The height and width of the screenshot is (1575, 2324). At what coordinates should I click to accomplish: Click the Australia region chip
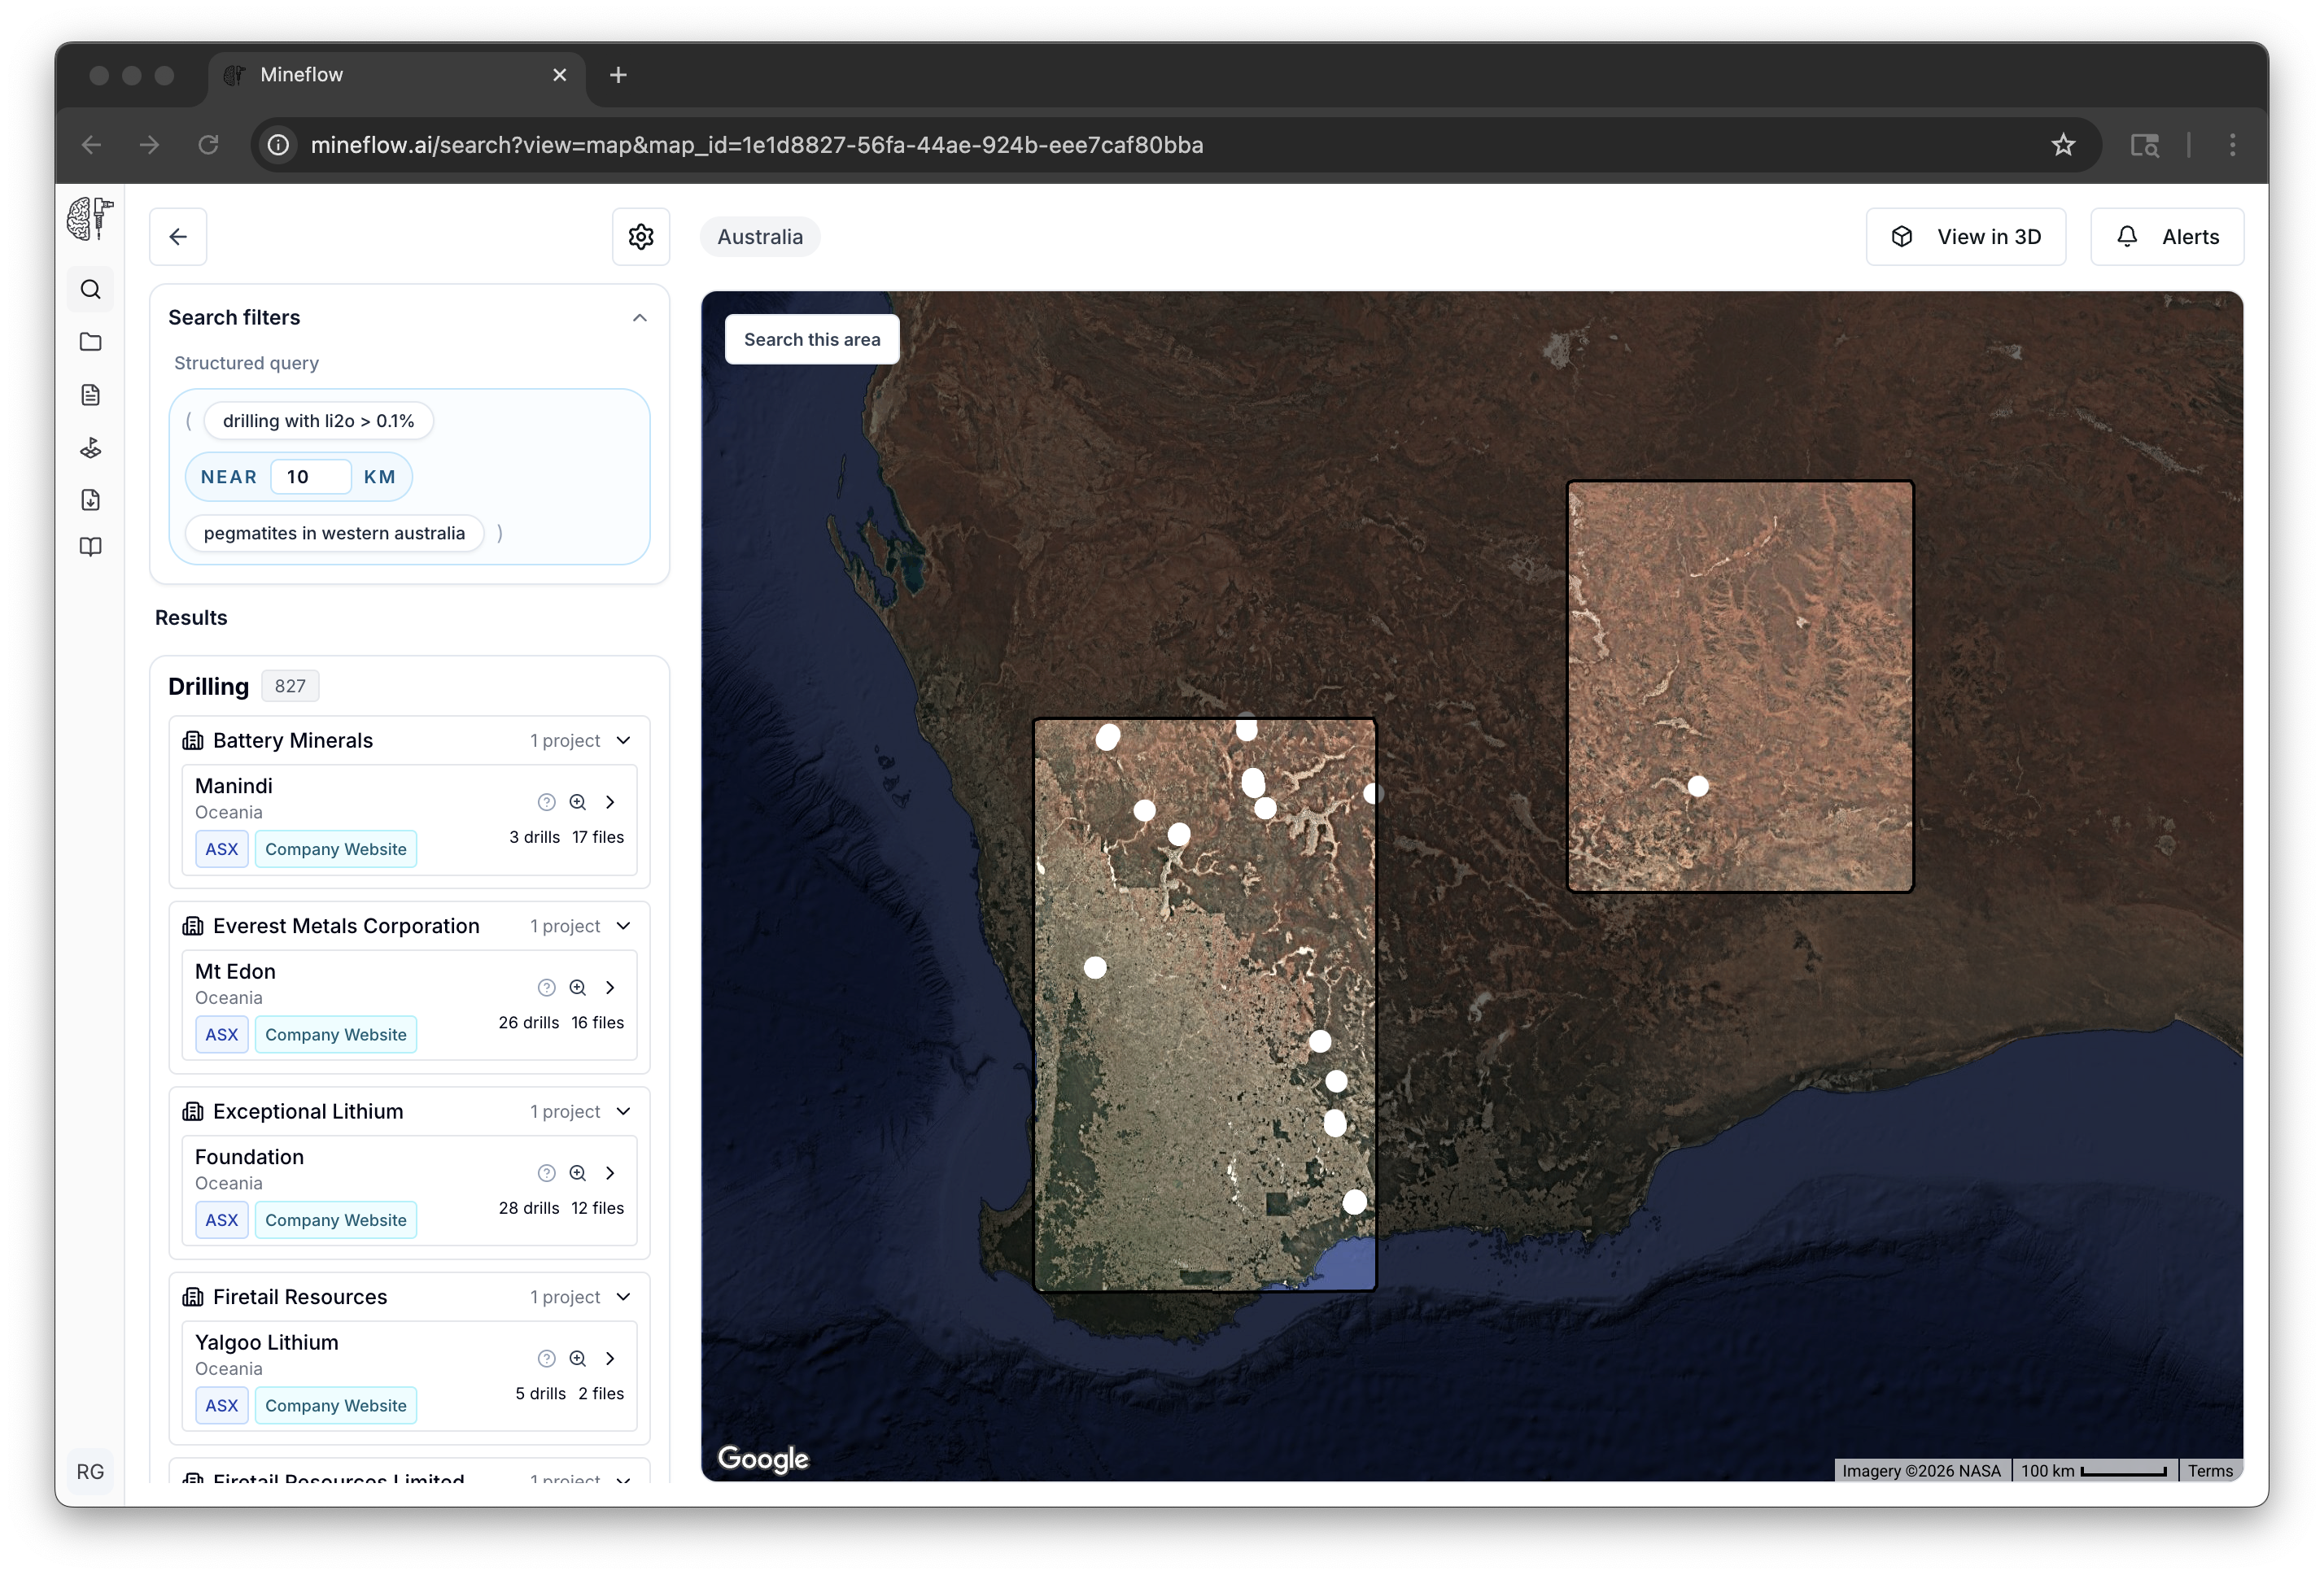pyautogui.click(x=759, y=237)
